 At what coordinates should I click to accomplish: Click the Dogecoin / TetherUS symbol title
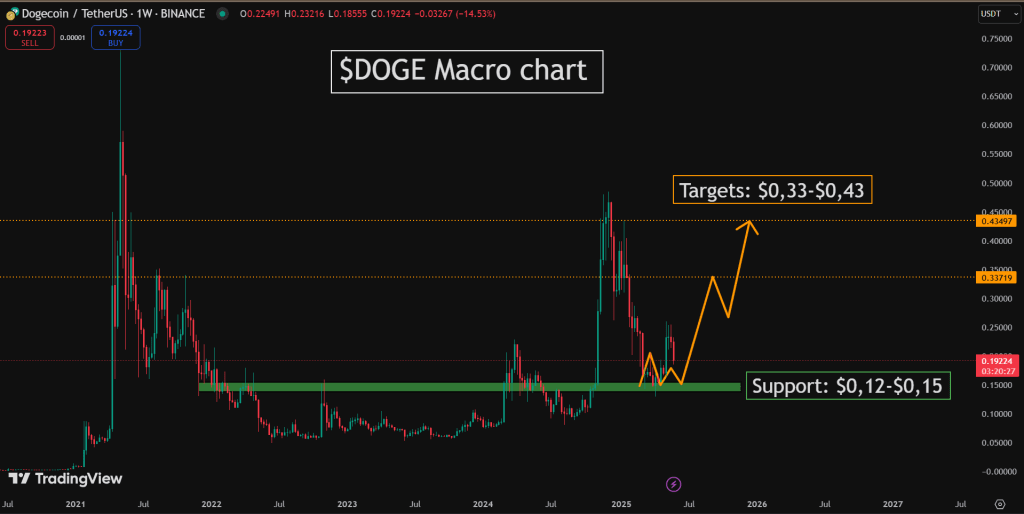point(113,14)
